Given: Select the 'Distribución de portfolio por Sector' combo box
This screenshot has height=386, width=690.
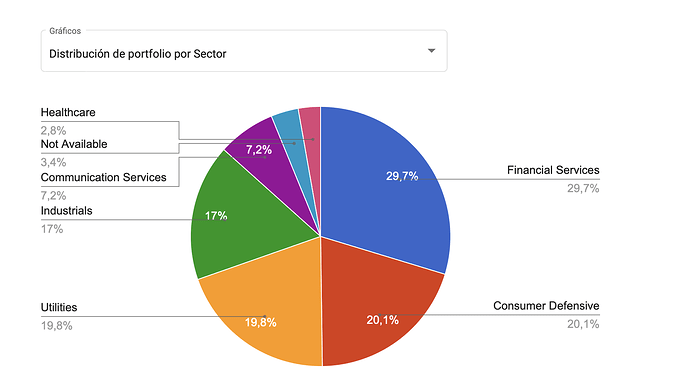Looking at the screenshot, I should [244, 51].
